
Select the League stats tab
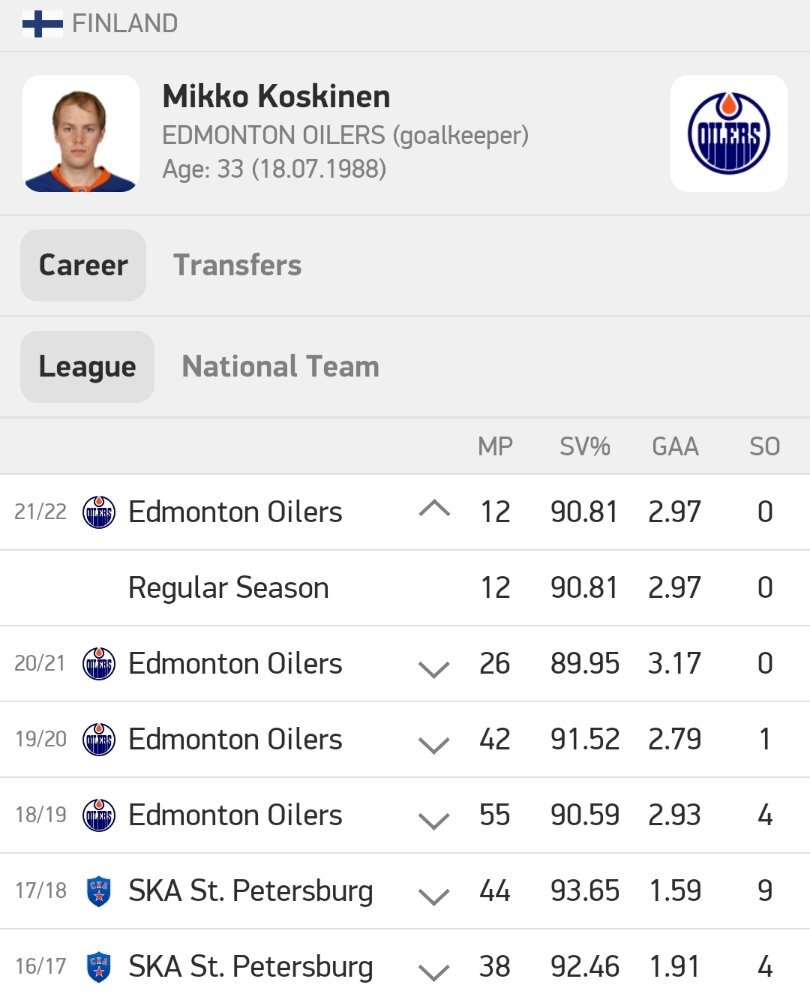point(87,367)
